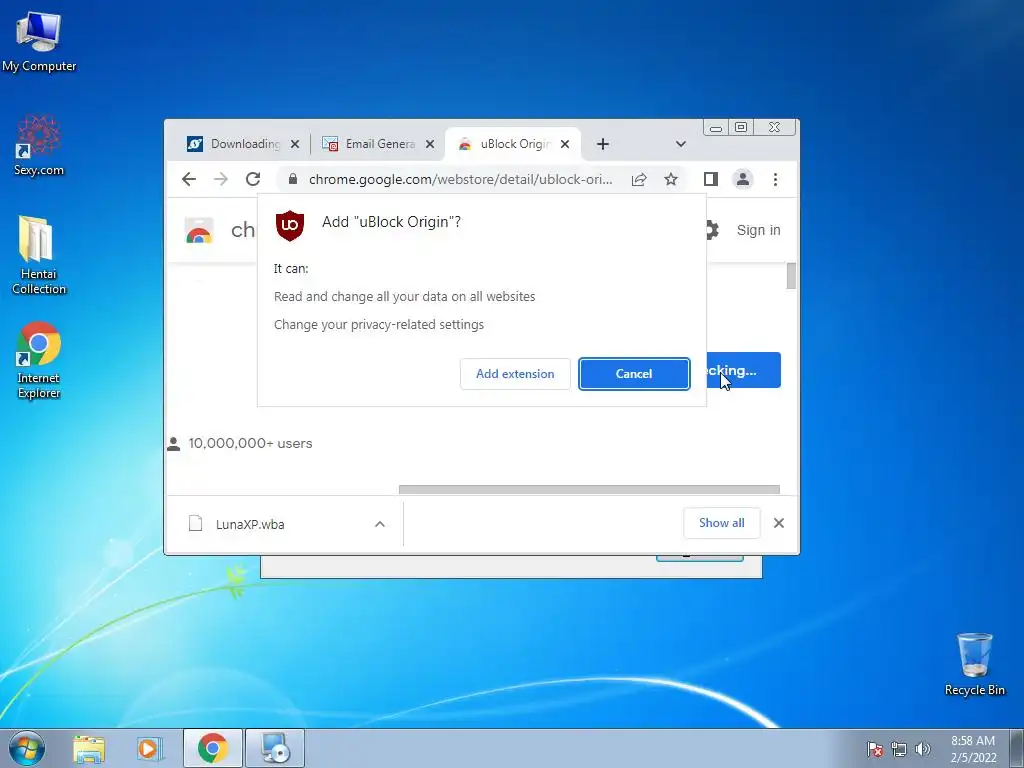
Task: Click the horizontal scrollbar on page
Action: pos(589,489)
